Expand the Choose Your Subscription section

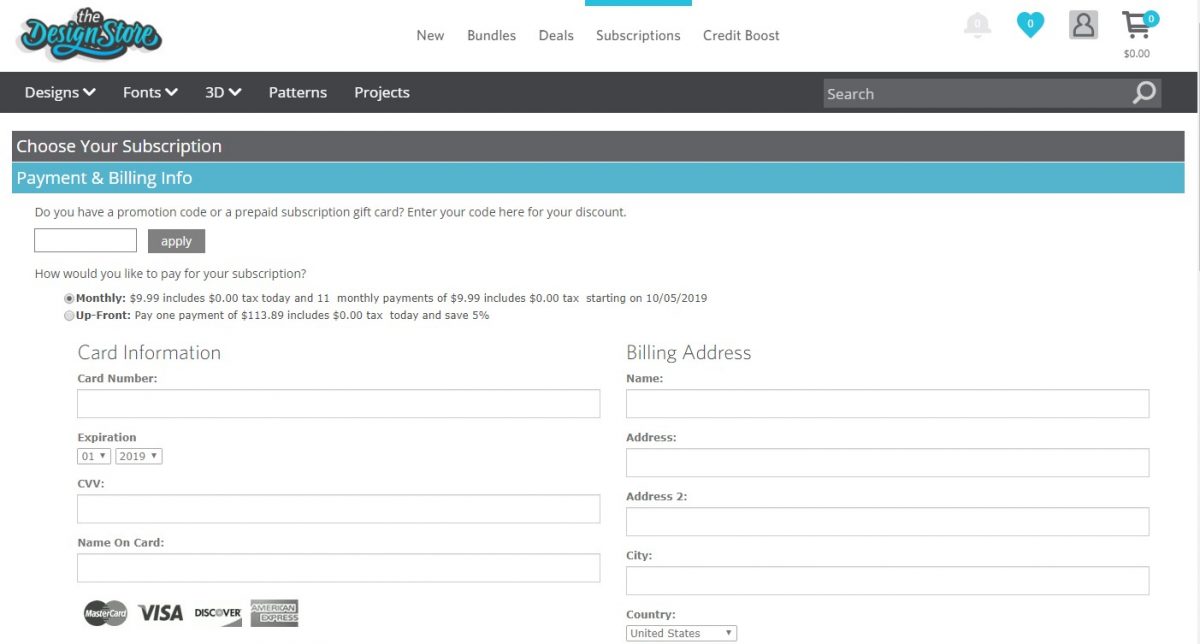point(598,146)
